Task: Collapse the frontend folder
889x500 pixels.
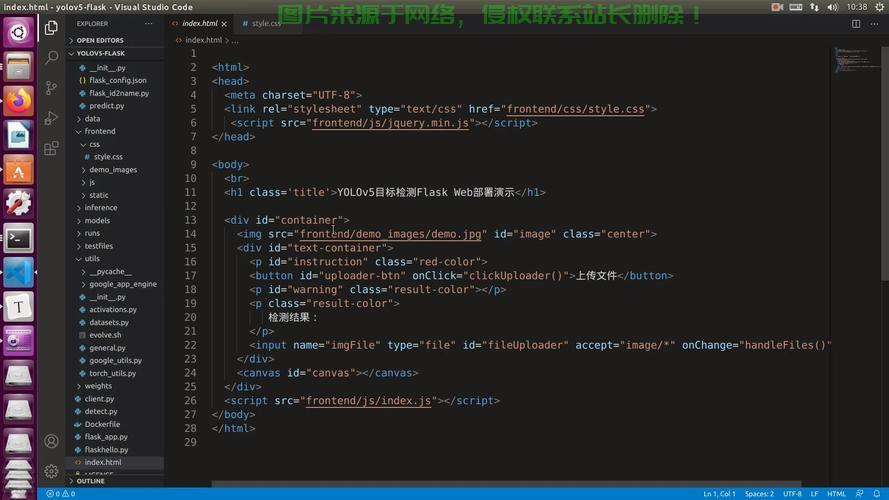Action: pos(100,131)
